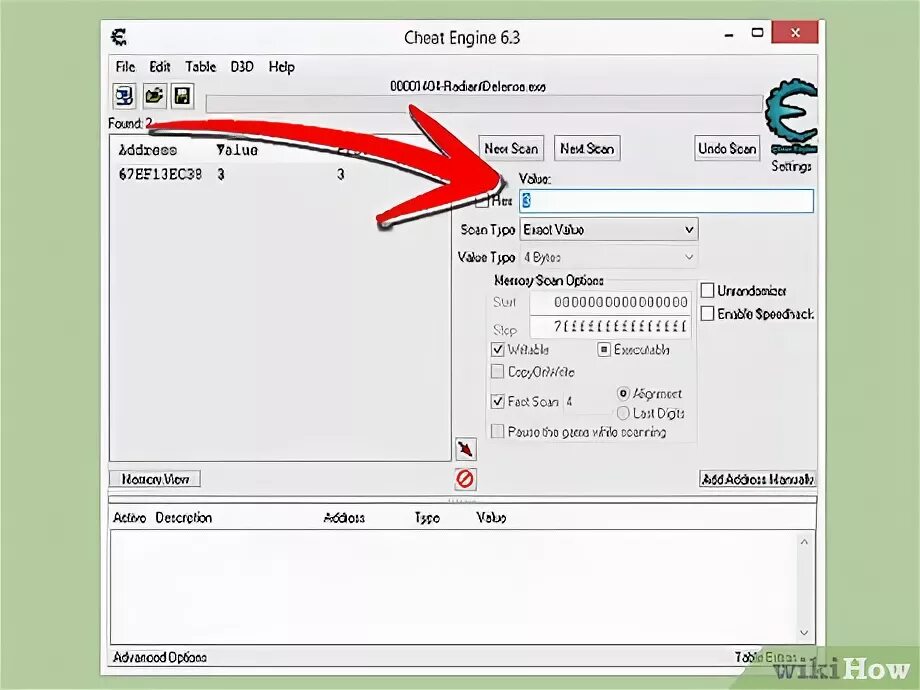Open the process list computer icon
The width and height of the screenshot is (920, 690).
[x=124, y=96]
